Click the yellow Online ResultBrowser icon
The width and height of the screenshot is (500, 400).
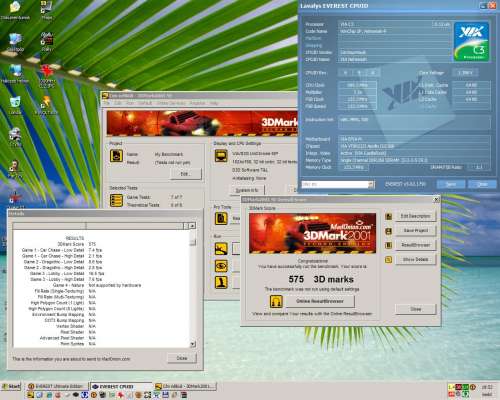click(x=276, y=301)
